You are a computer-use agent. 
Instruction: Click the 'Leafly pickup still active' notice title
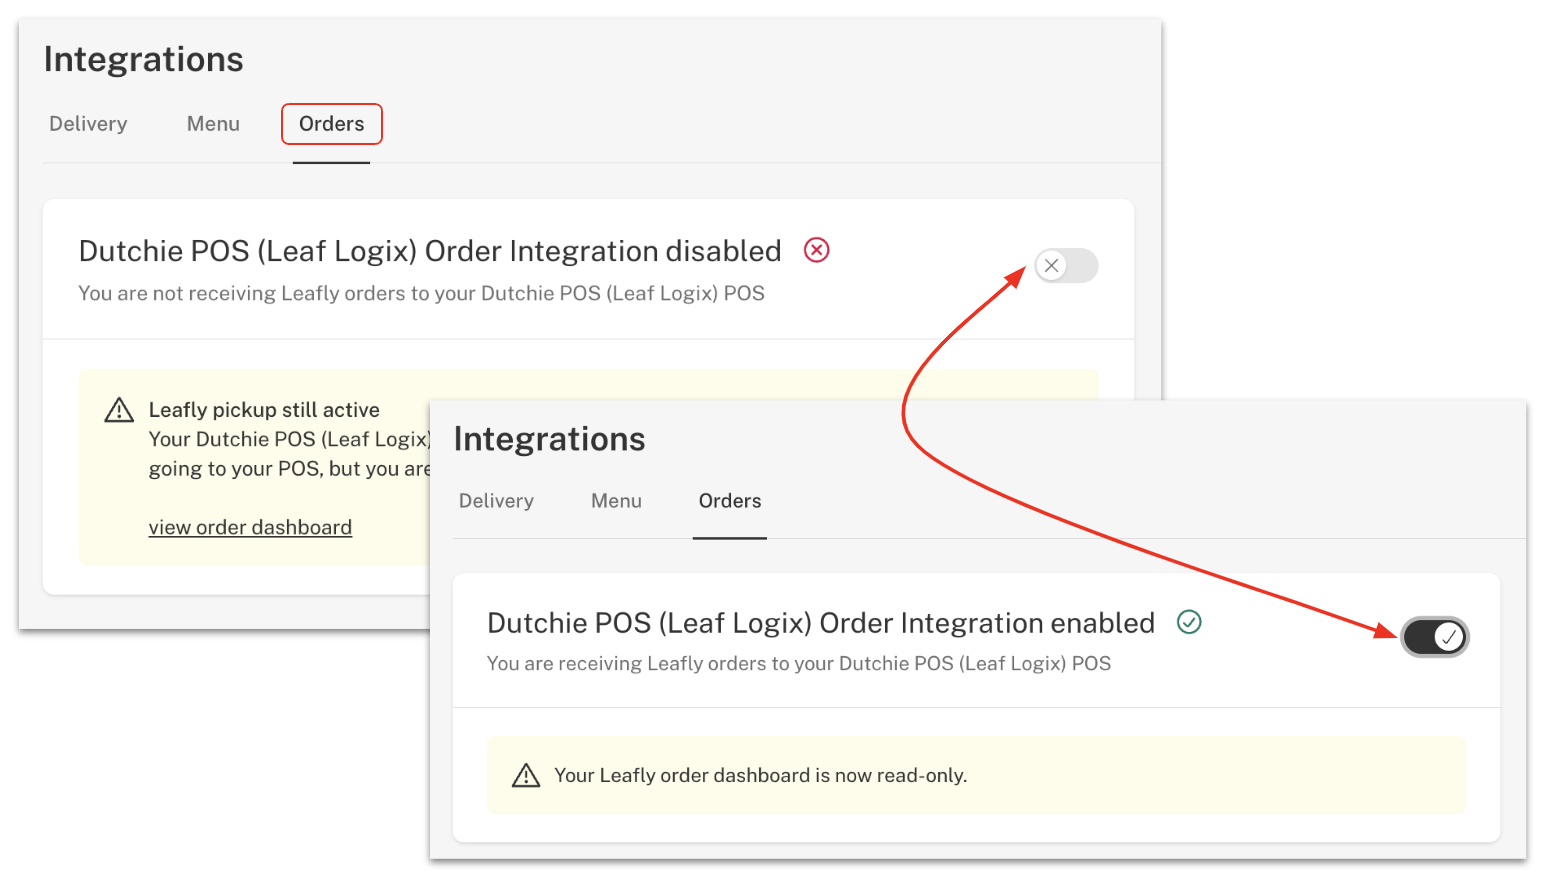[264, 410]
